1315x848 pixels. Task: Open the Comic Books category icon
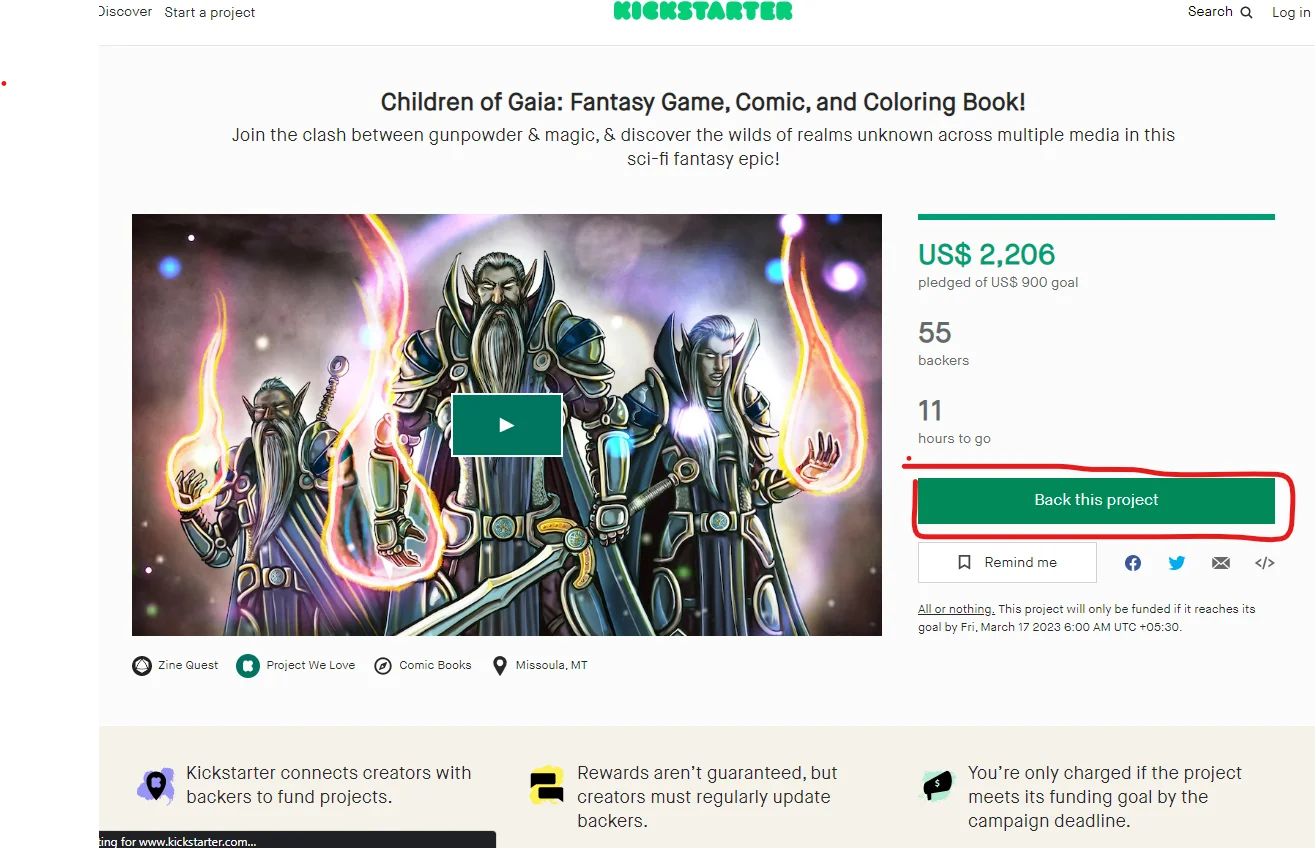click(x=383, y=665)
